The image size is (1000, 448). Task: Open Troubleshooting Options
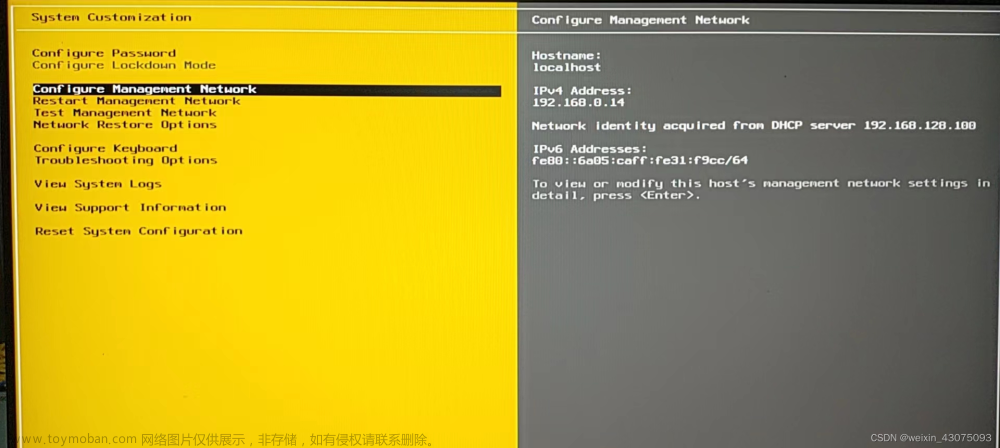click(126, 160)
